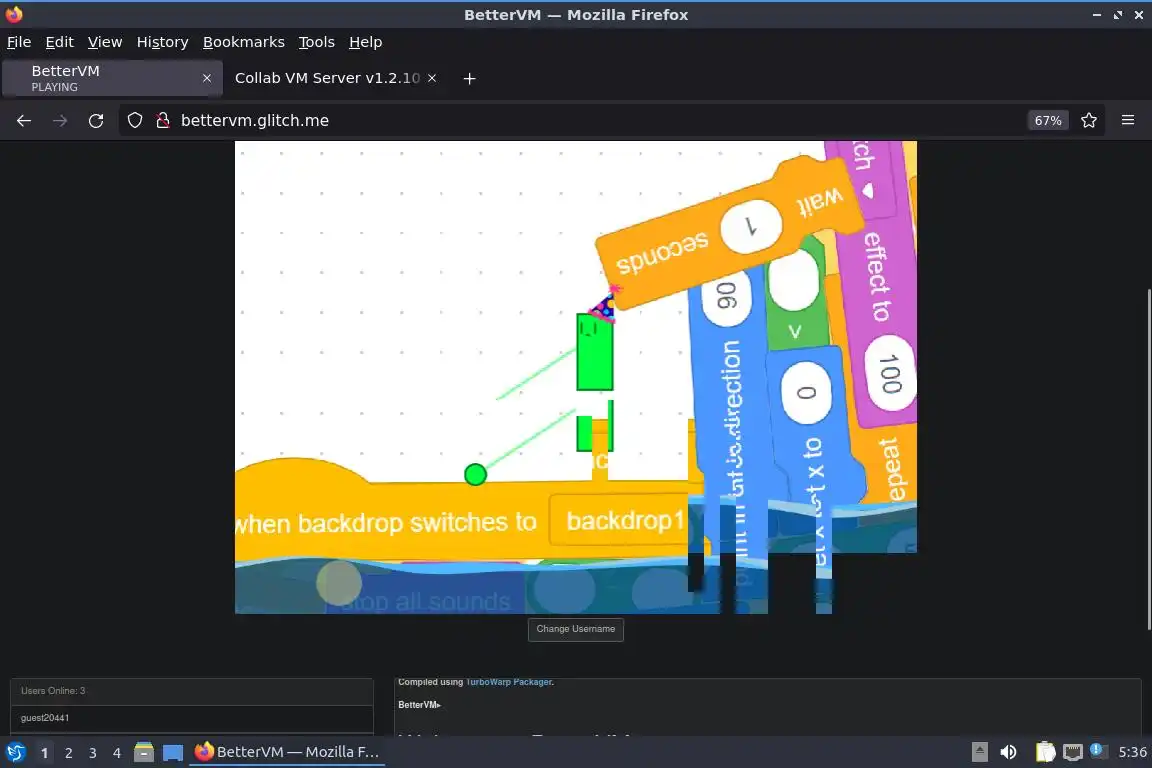Click the 100 value on effect block
This screenshot has width=1152, height=768.
click(890, 374)
